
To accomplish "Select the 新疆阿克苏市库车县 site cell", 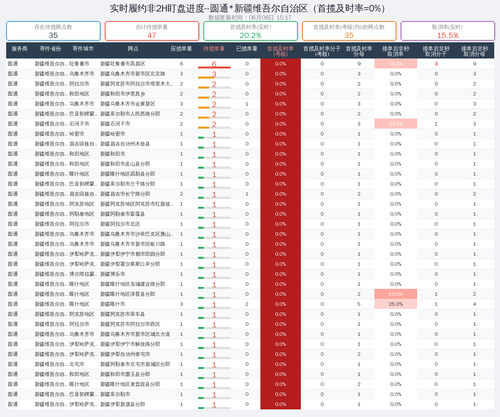I will click(123, 314).
